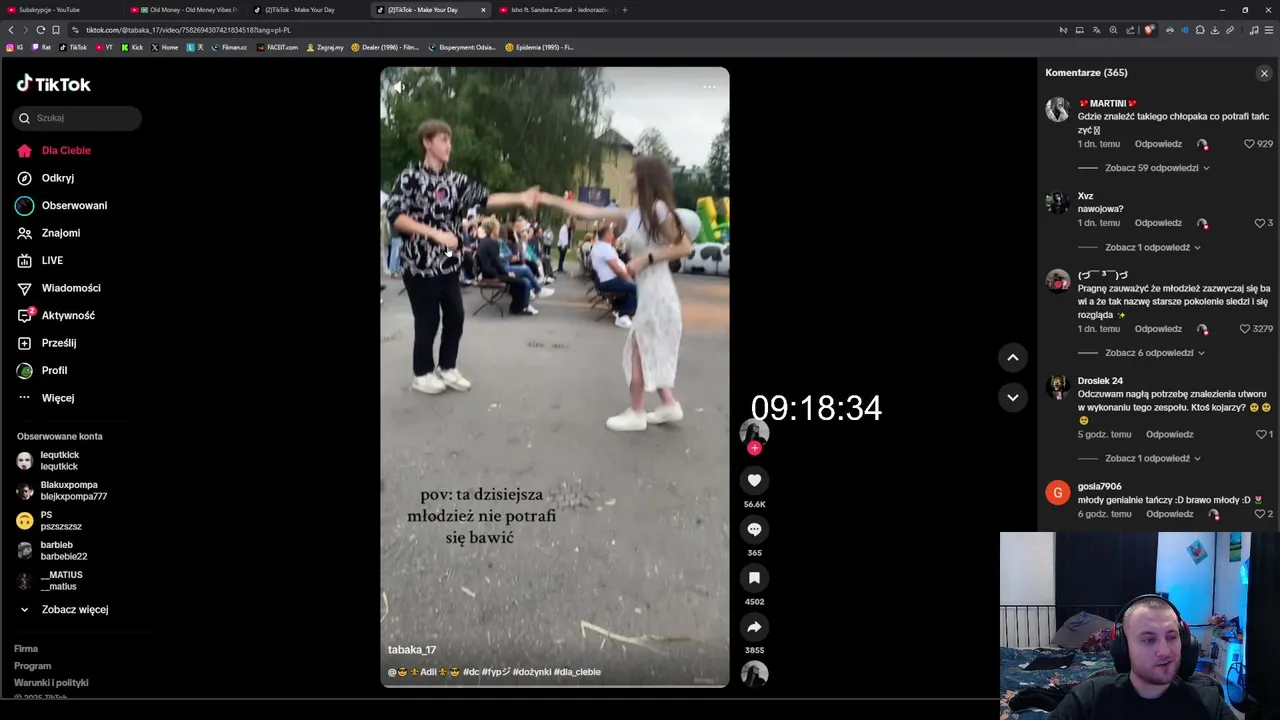Viewport: 1280px width, 720px height.
Task: Open gosia7906's orange G avatar
Action: click(x=1058, y=493)
